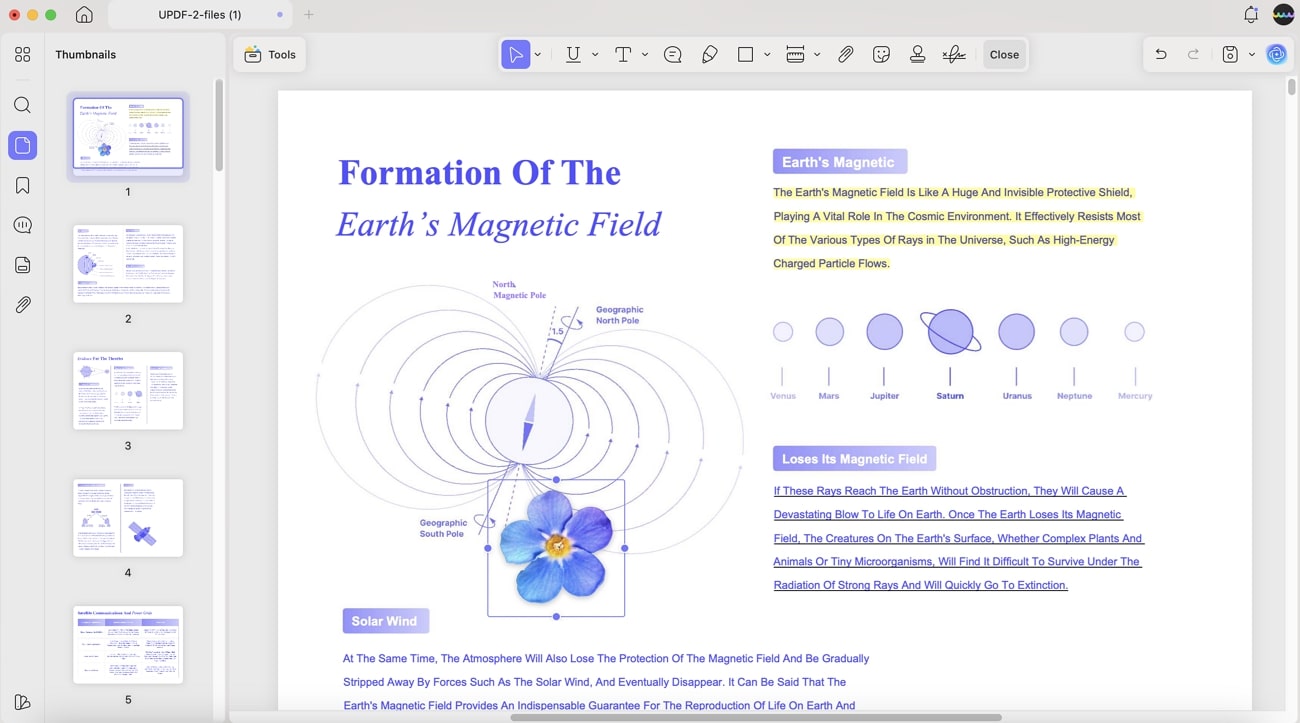Open the search panel in sidebar
The width and height of the screenshot is (1300, 723).
23,105
